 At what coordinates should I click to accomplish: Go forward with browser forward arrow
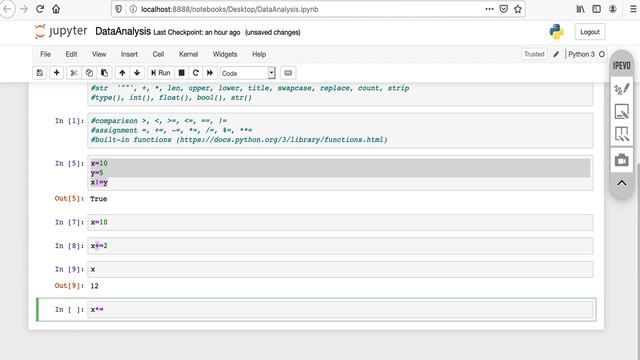point(24,9)
